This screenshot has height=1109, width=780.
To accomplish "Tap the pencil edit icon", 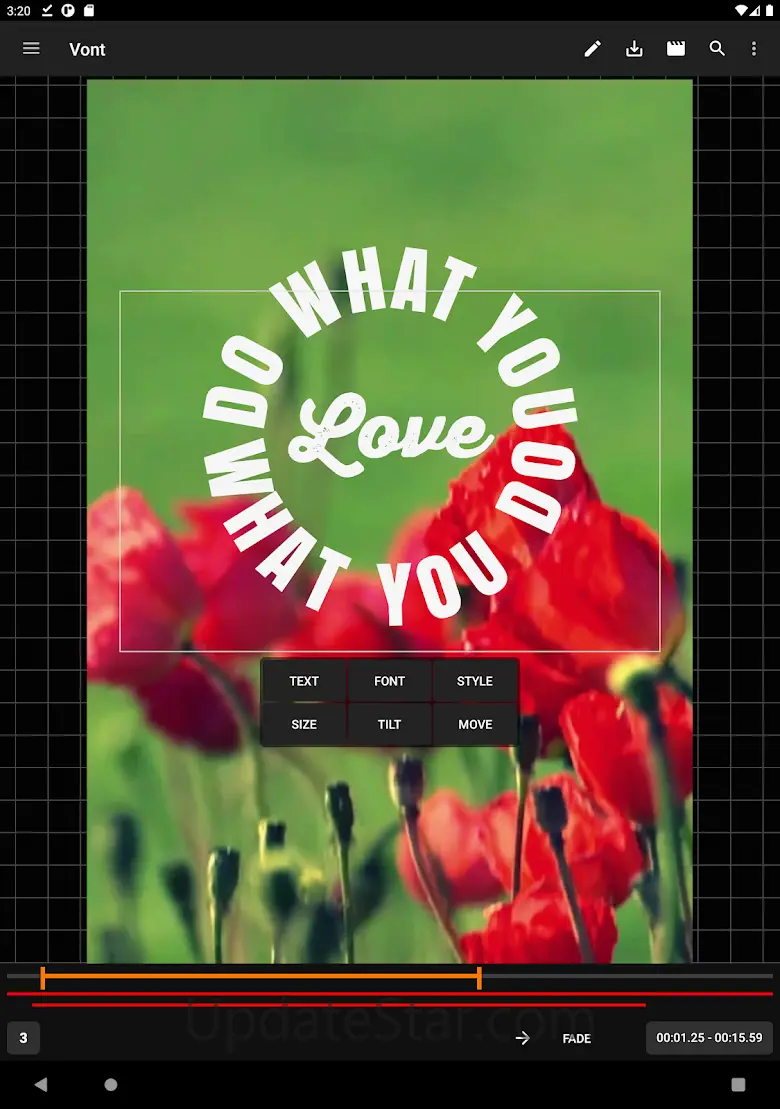I will pyautogui.click(x=593, y=49).
